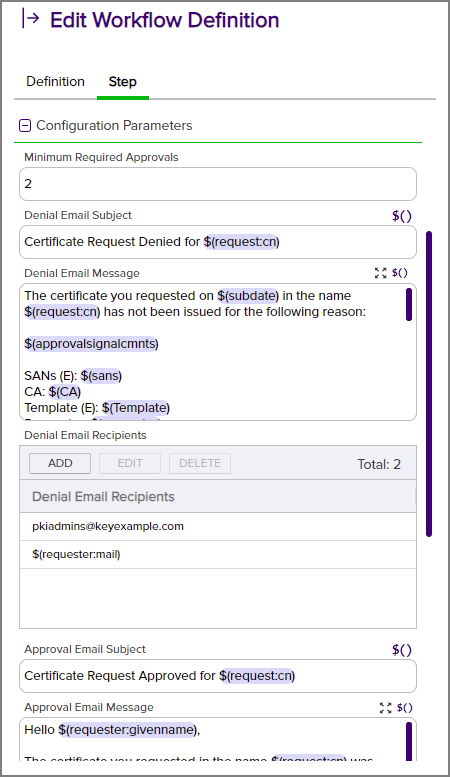450x777 pixels.
Task: Insert token icon for Approval Email Message
Action: pos(404,708)
